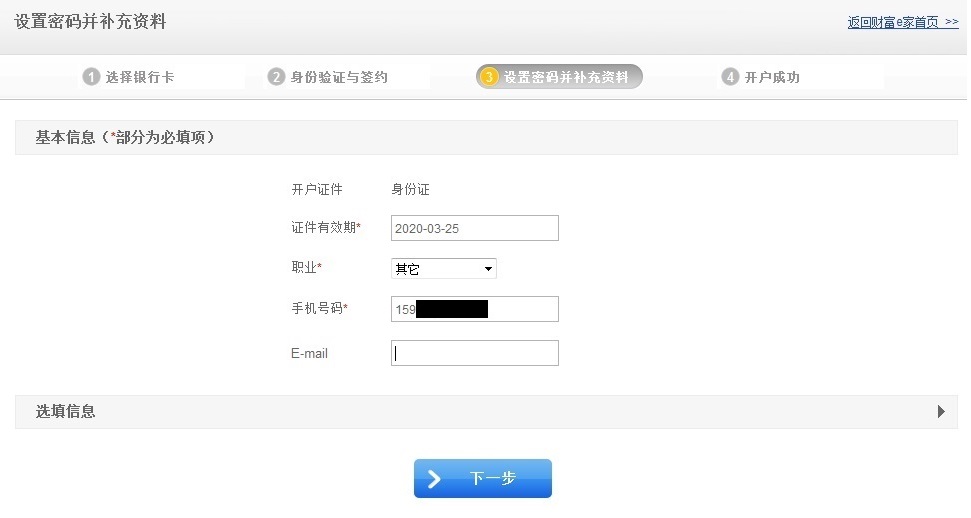Screen dimensions: 971x518
Task: Select the active 设置密码并补充资料 step label
Action: coord(566,77)
